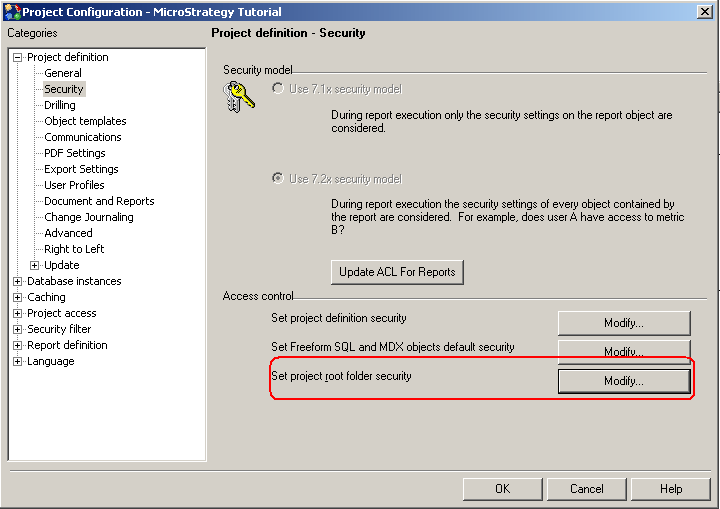720x509 pixels.
Task: Collapse the Project definition tree node
Action: pyautogui.click(x=17, y=57)
